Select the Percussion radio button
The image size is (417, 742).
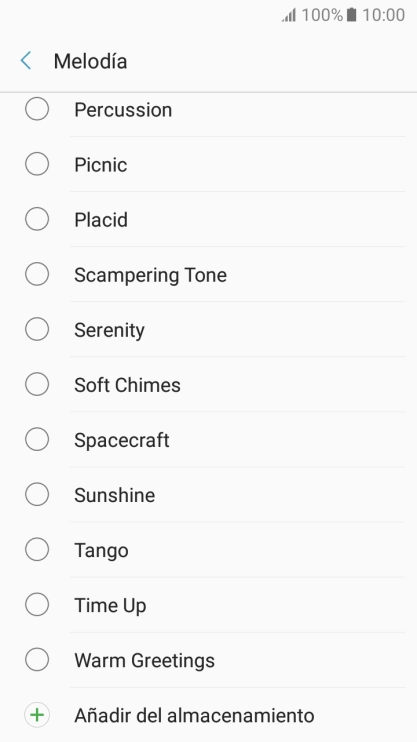coord(37,109)
